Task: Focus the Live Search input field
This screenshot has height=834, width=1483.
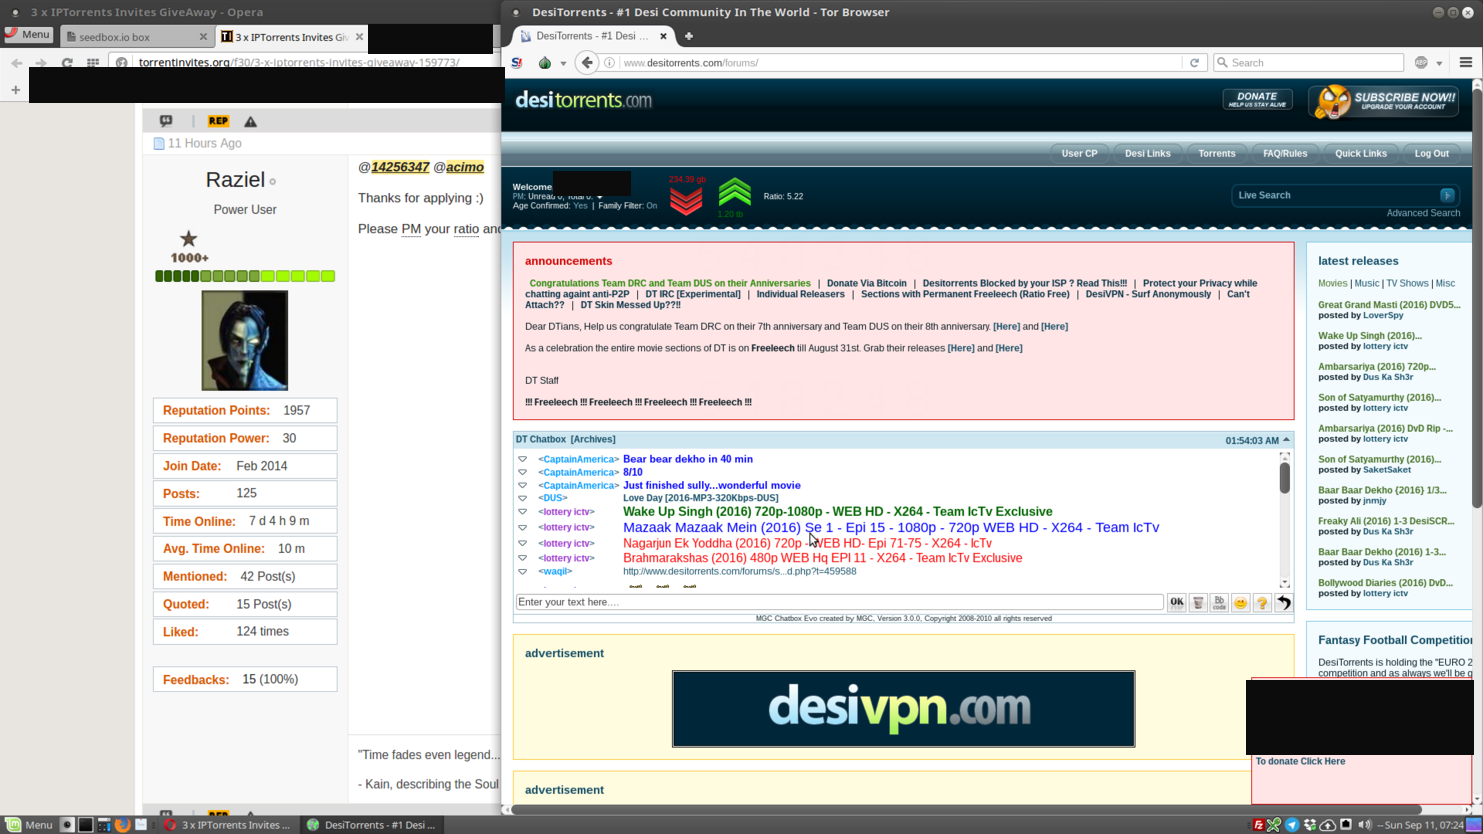Action: [1336, 195]
